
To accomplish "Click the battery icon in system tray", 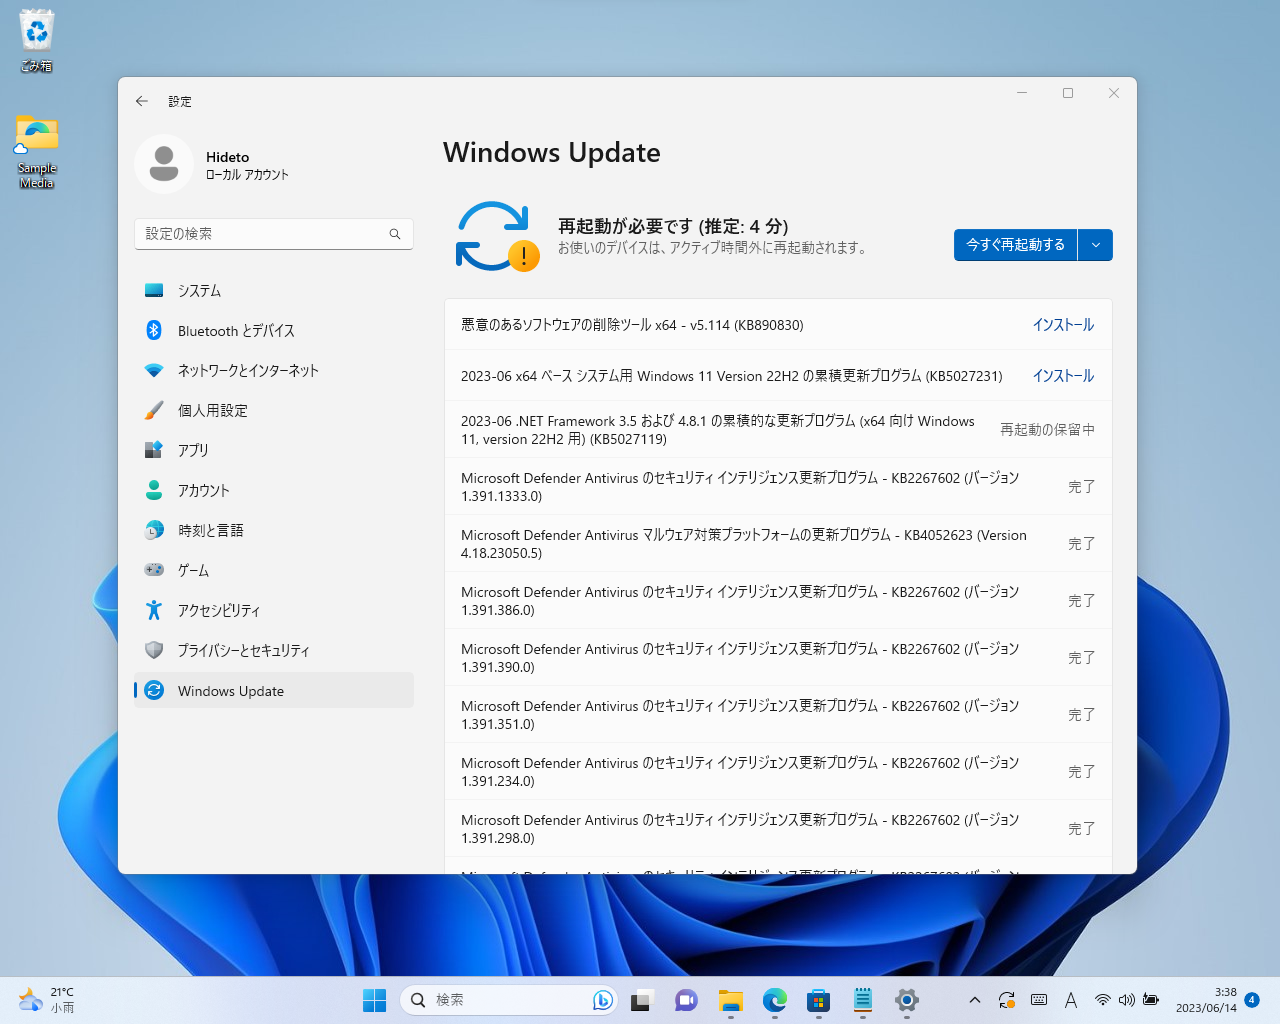I will (1151, 999).
